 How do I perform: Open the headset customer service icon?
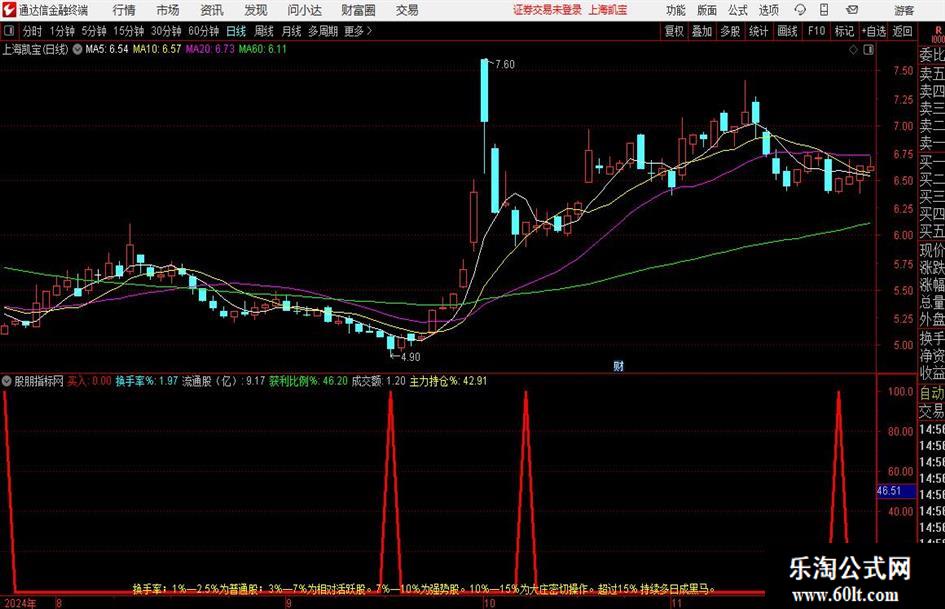(800, 10)
